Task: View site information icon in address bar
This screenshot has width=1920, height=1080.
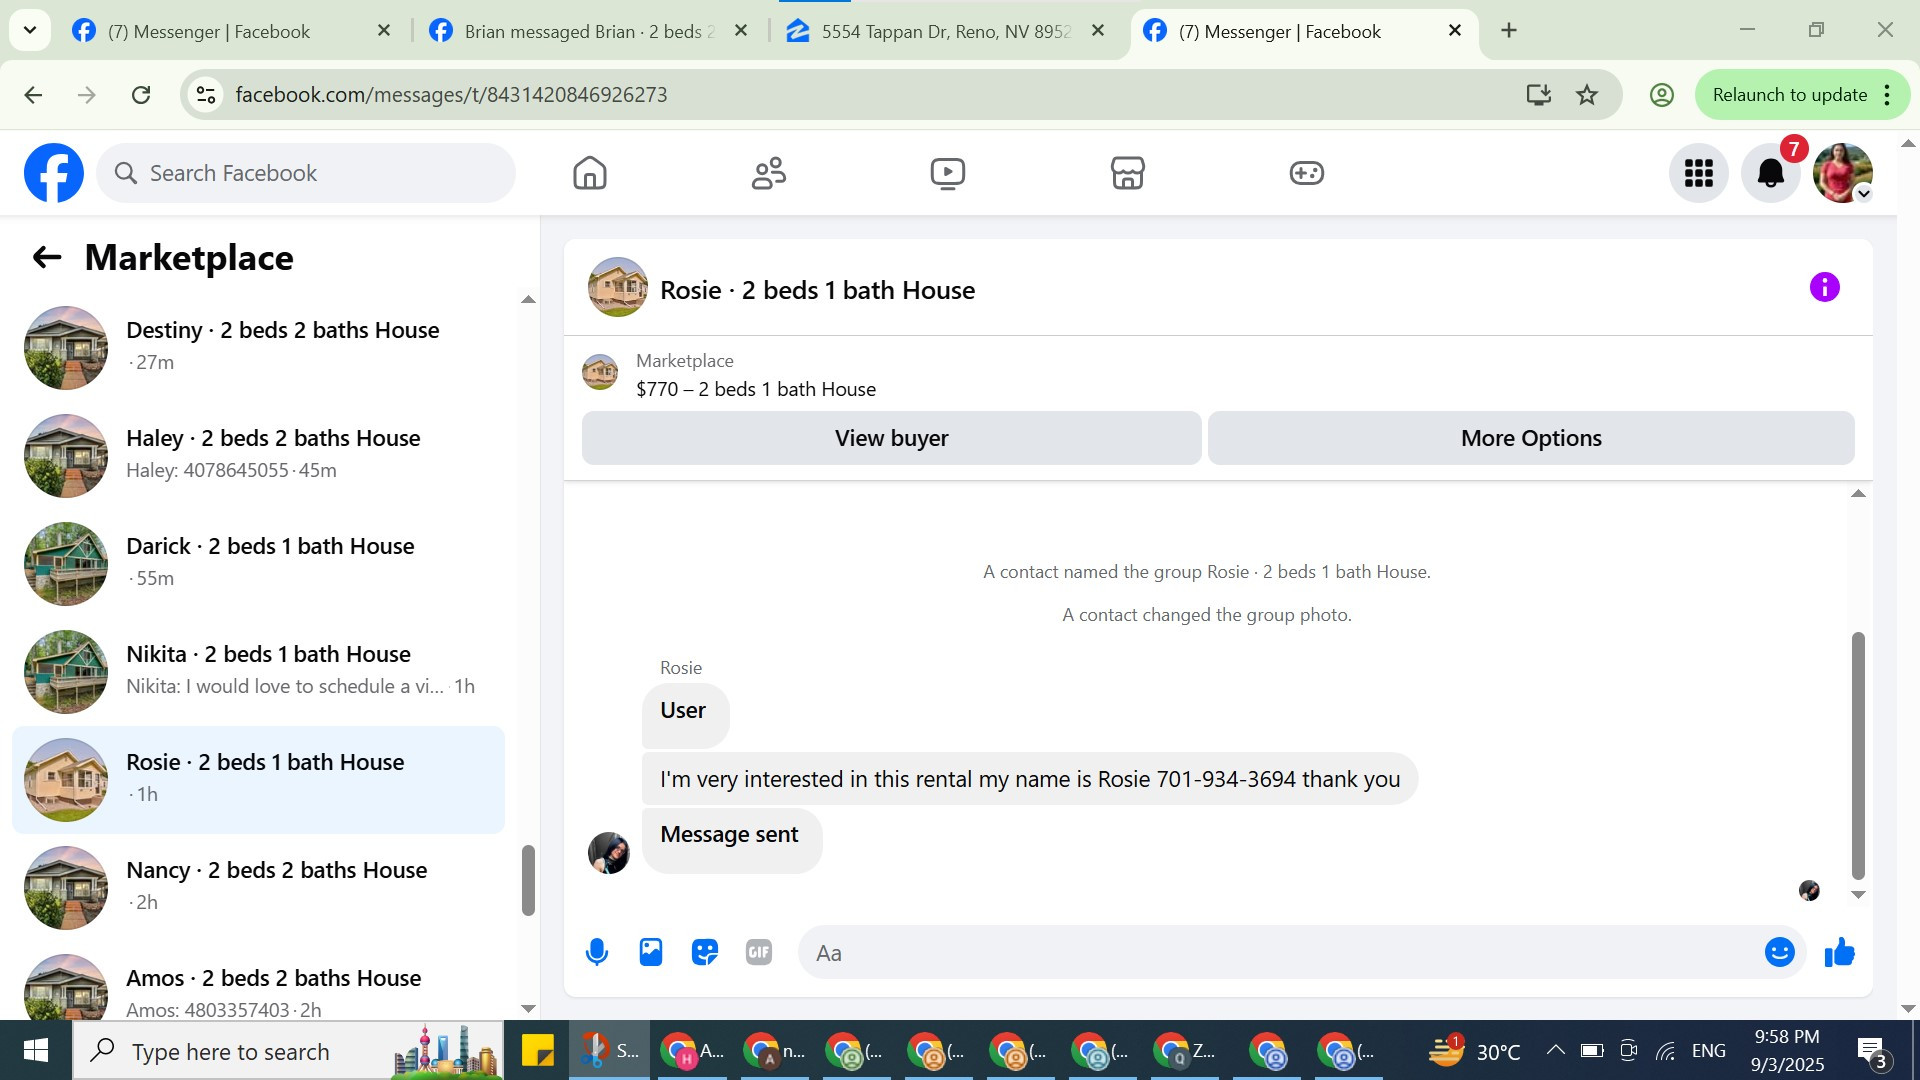Action: tap(206, 95)
